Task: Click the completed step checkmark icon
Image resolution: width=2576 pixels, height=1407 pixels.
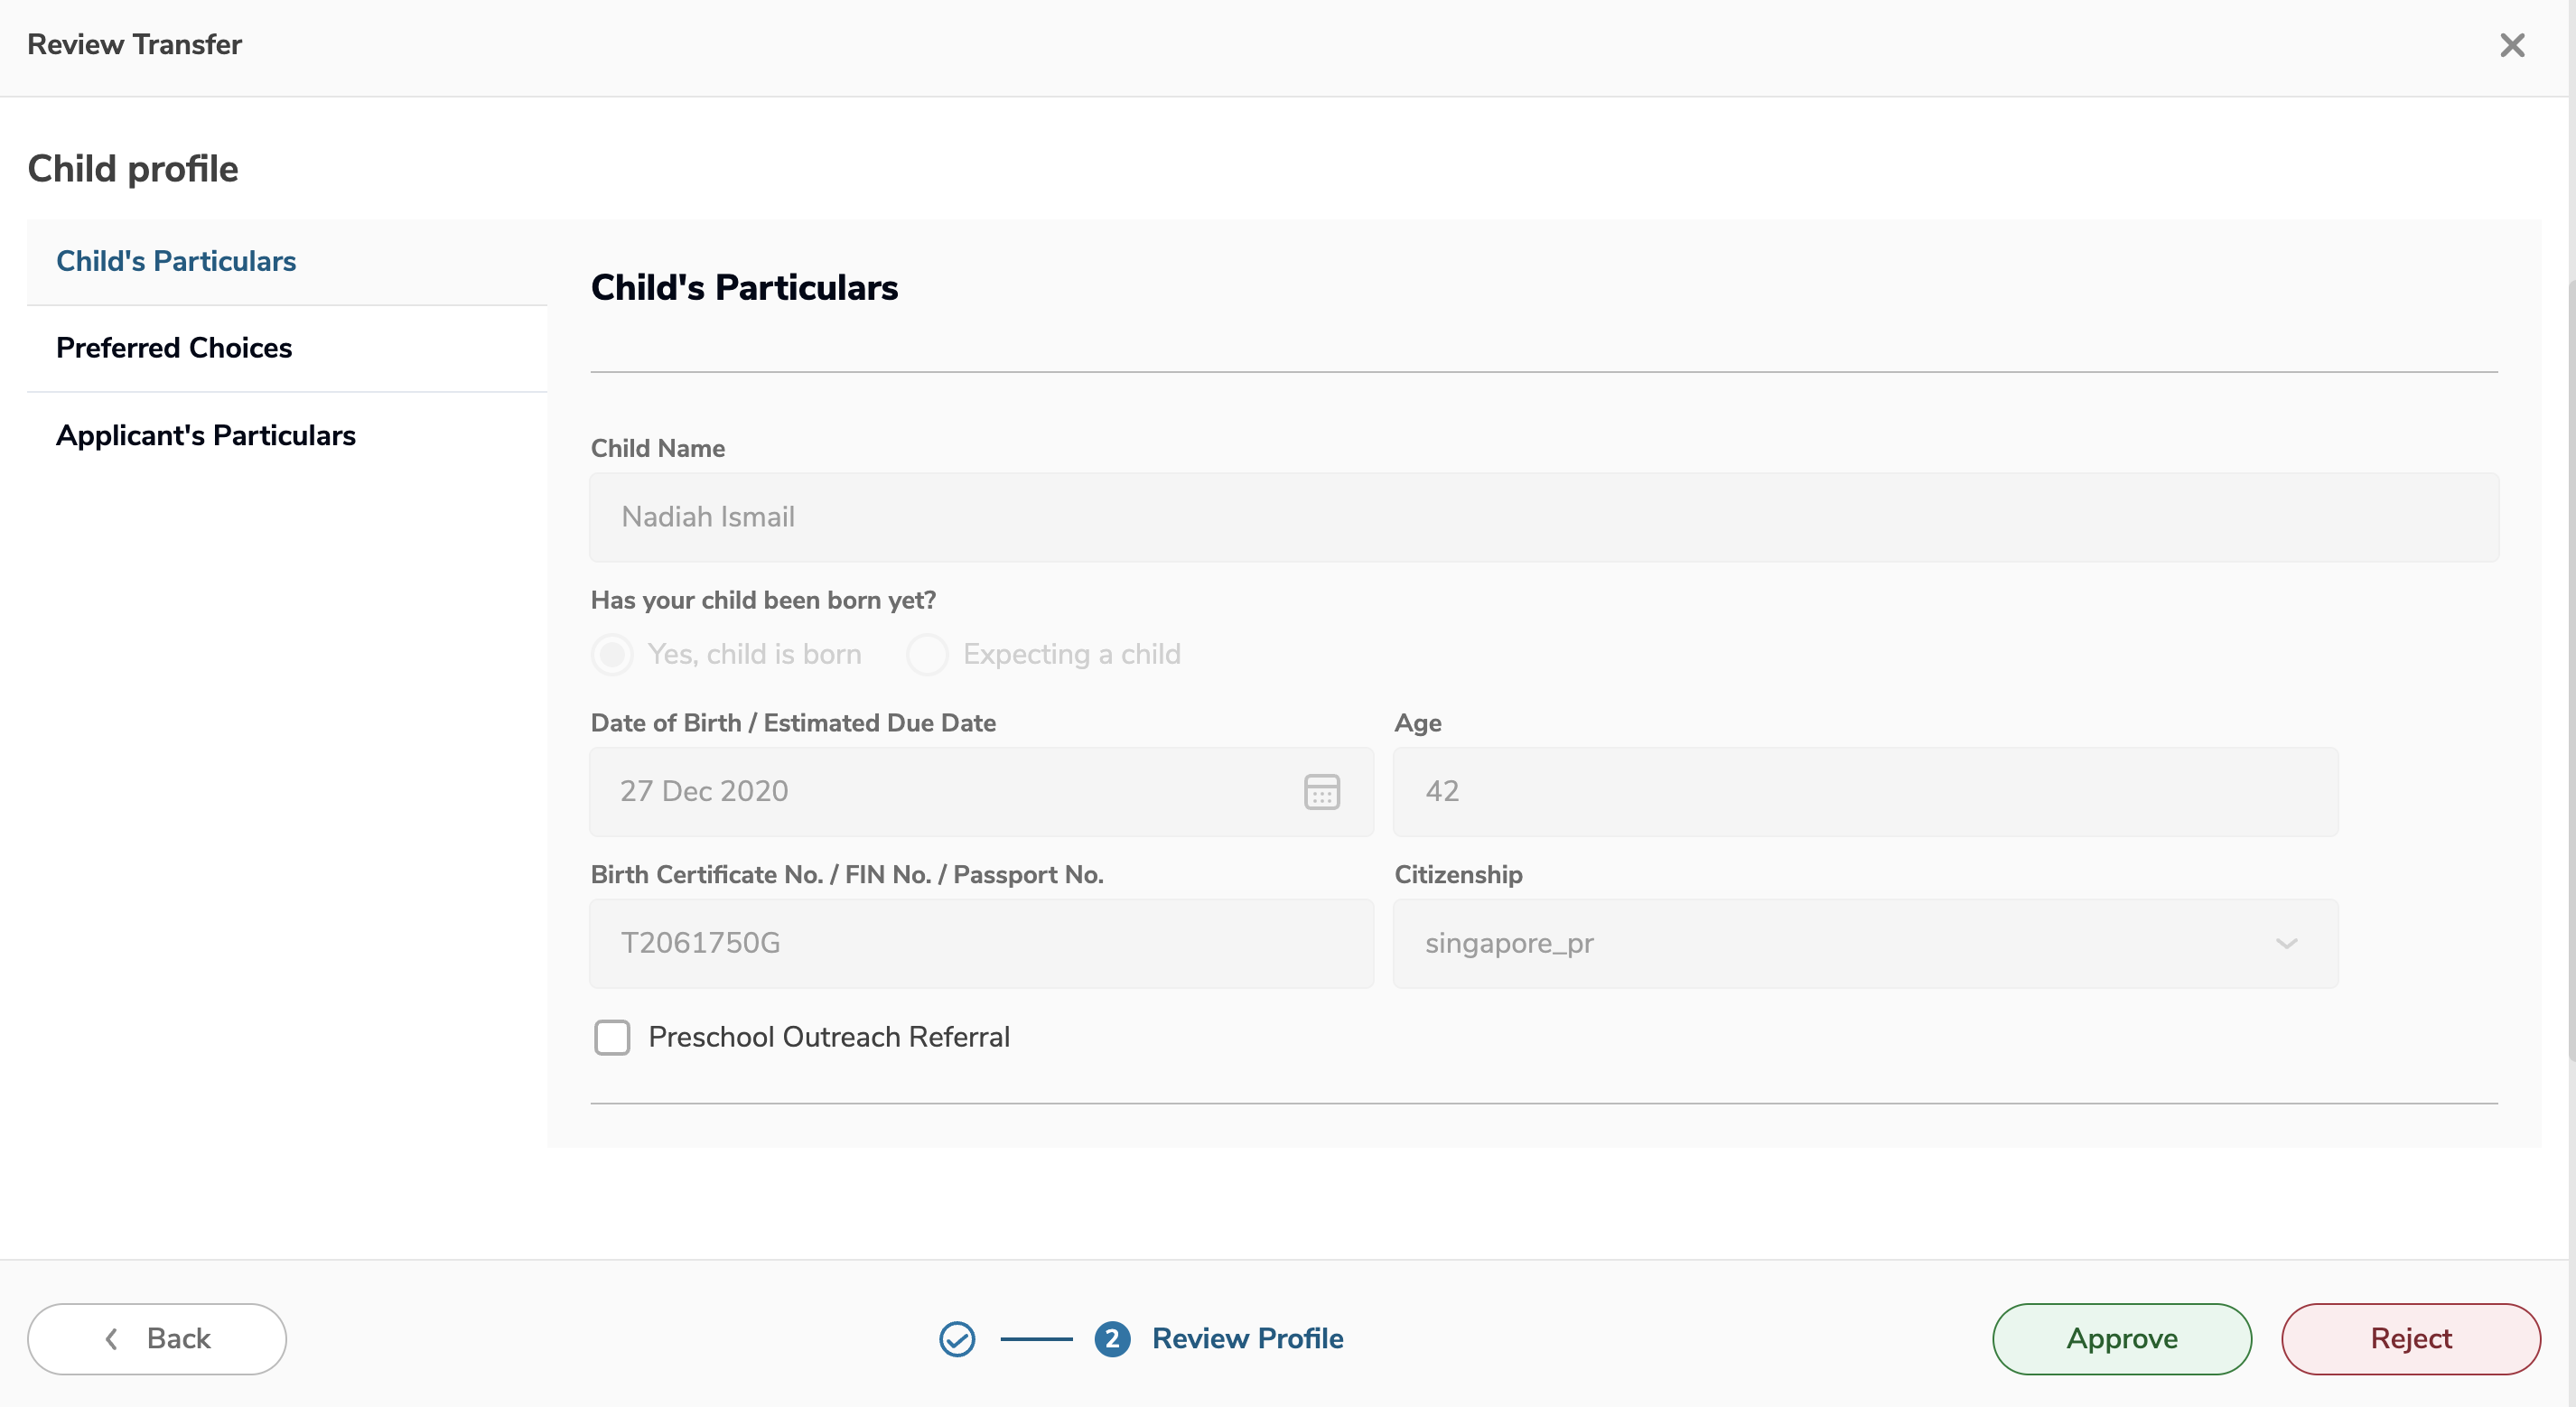Action: (x=956, y=1338)
